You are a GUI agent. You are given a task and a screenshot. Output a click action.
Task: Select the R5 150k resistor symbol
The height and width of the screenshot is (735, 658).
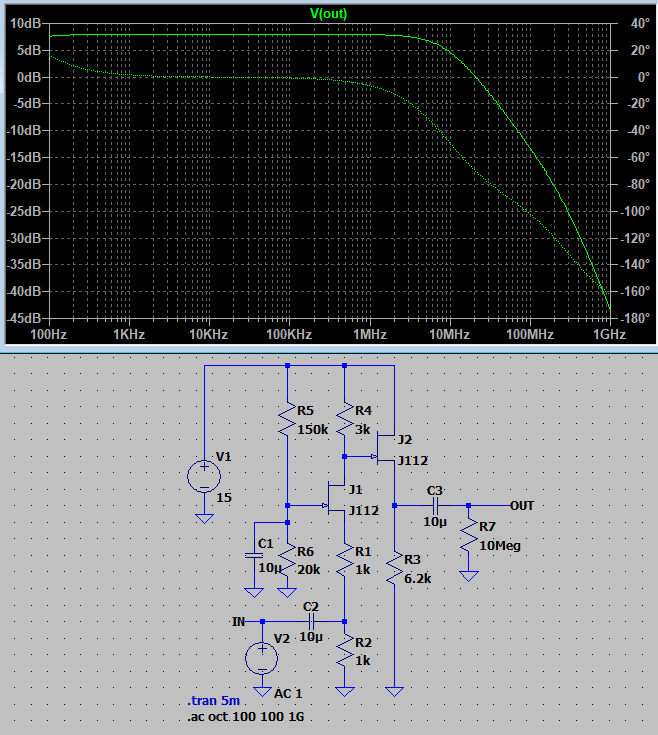[x=287, y=420]
